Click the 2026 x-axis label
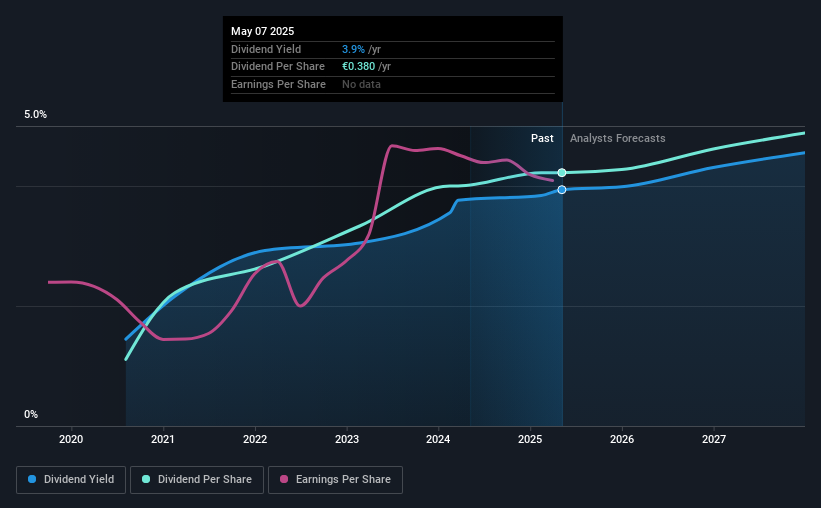 (x=622, y=439)
